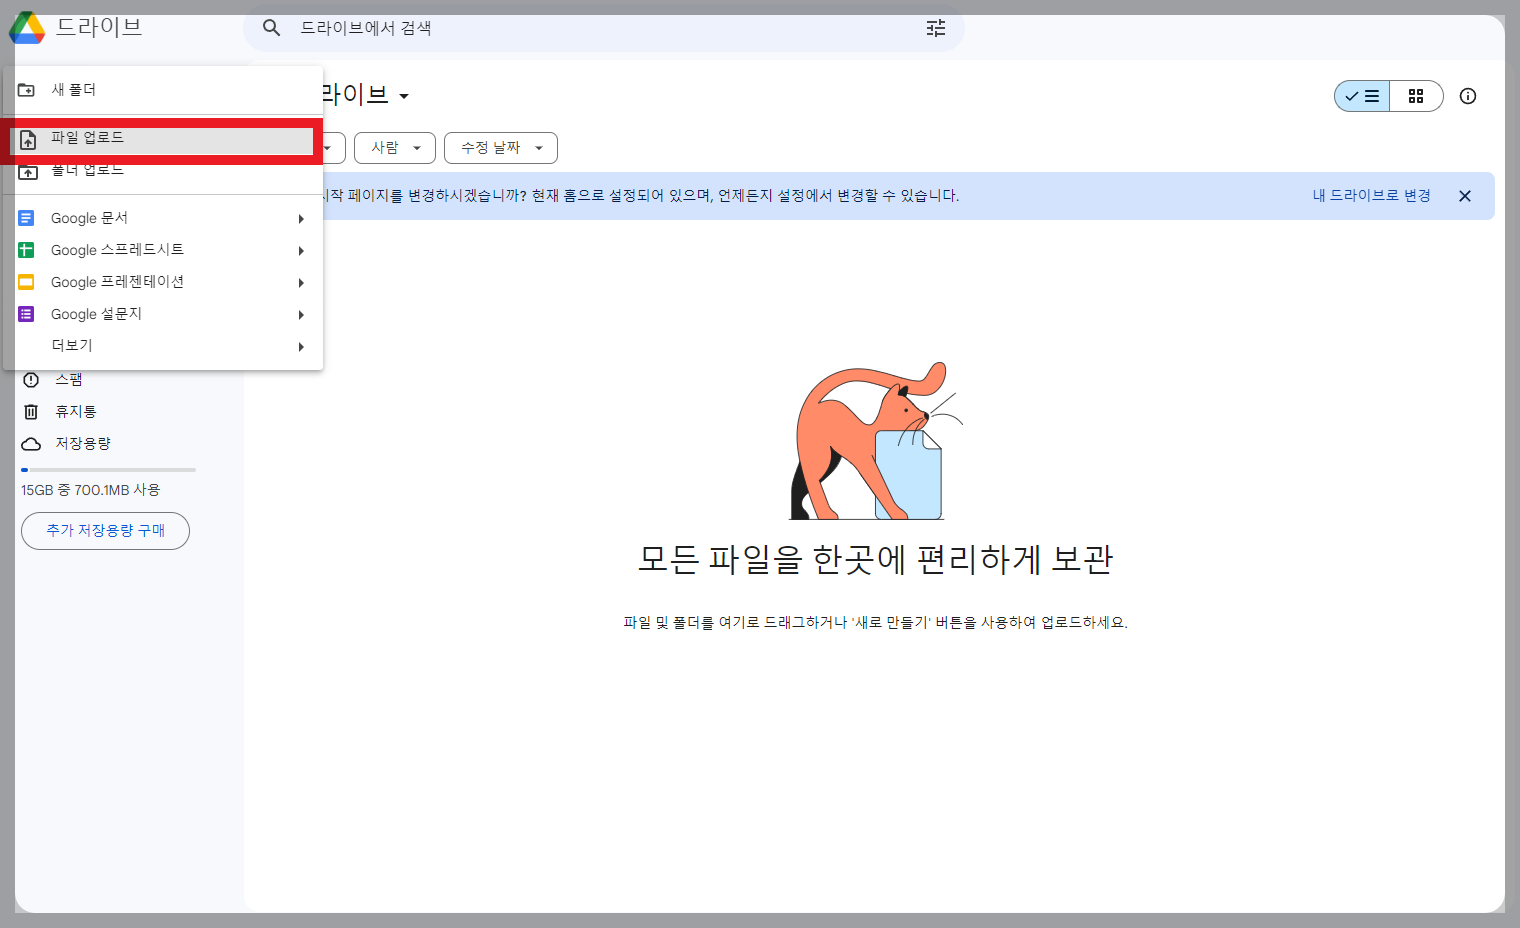This screenshot has width=1520, height=928.
Task: Choose Google 스프레드시트 from the menu
Action: point(163,250)
